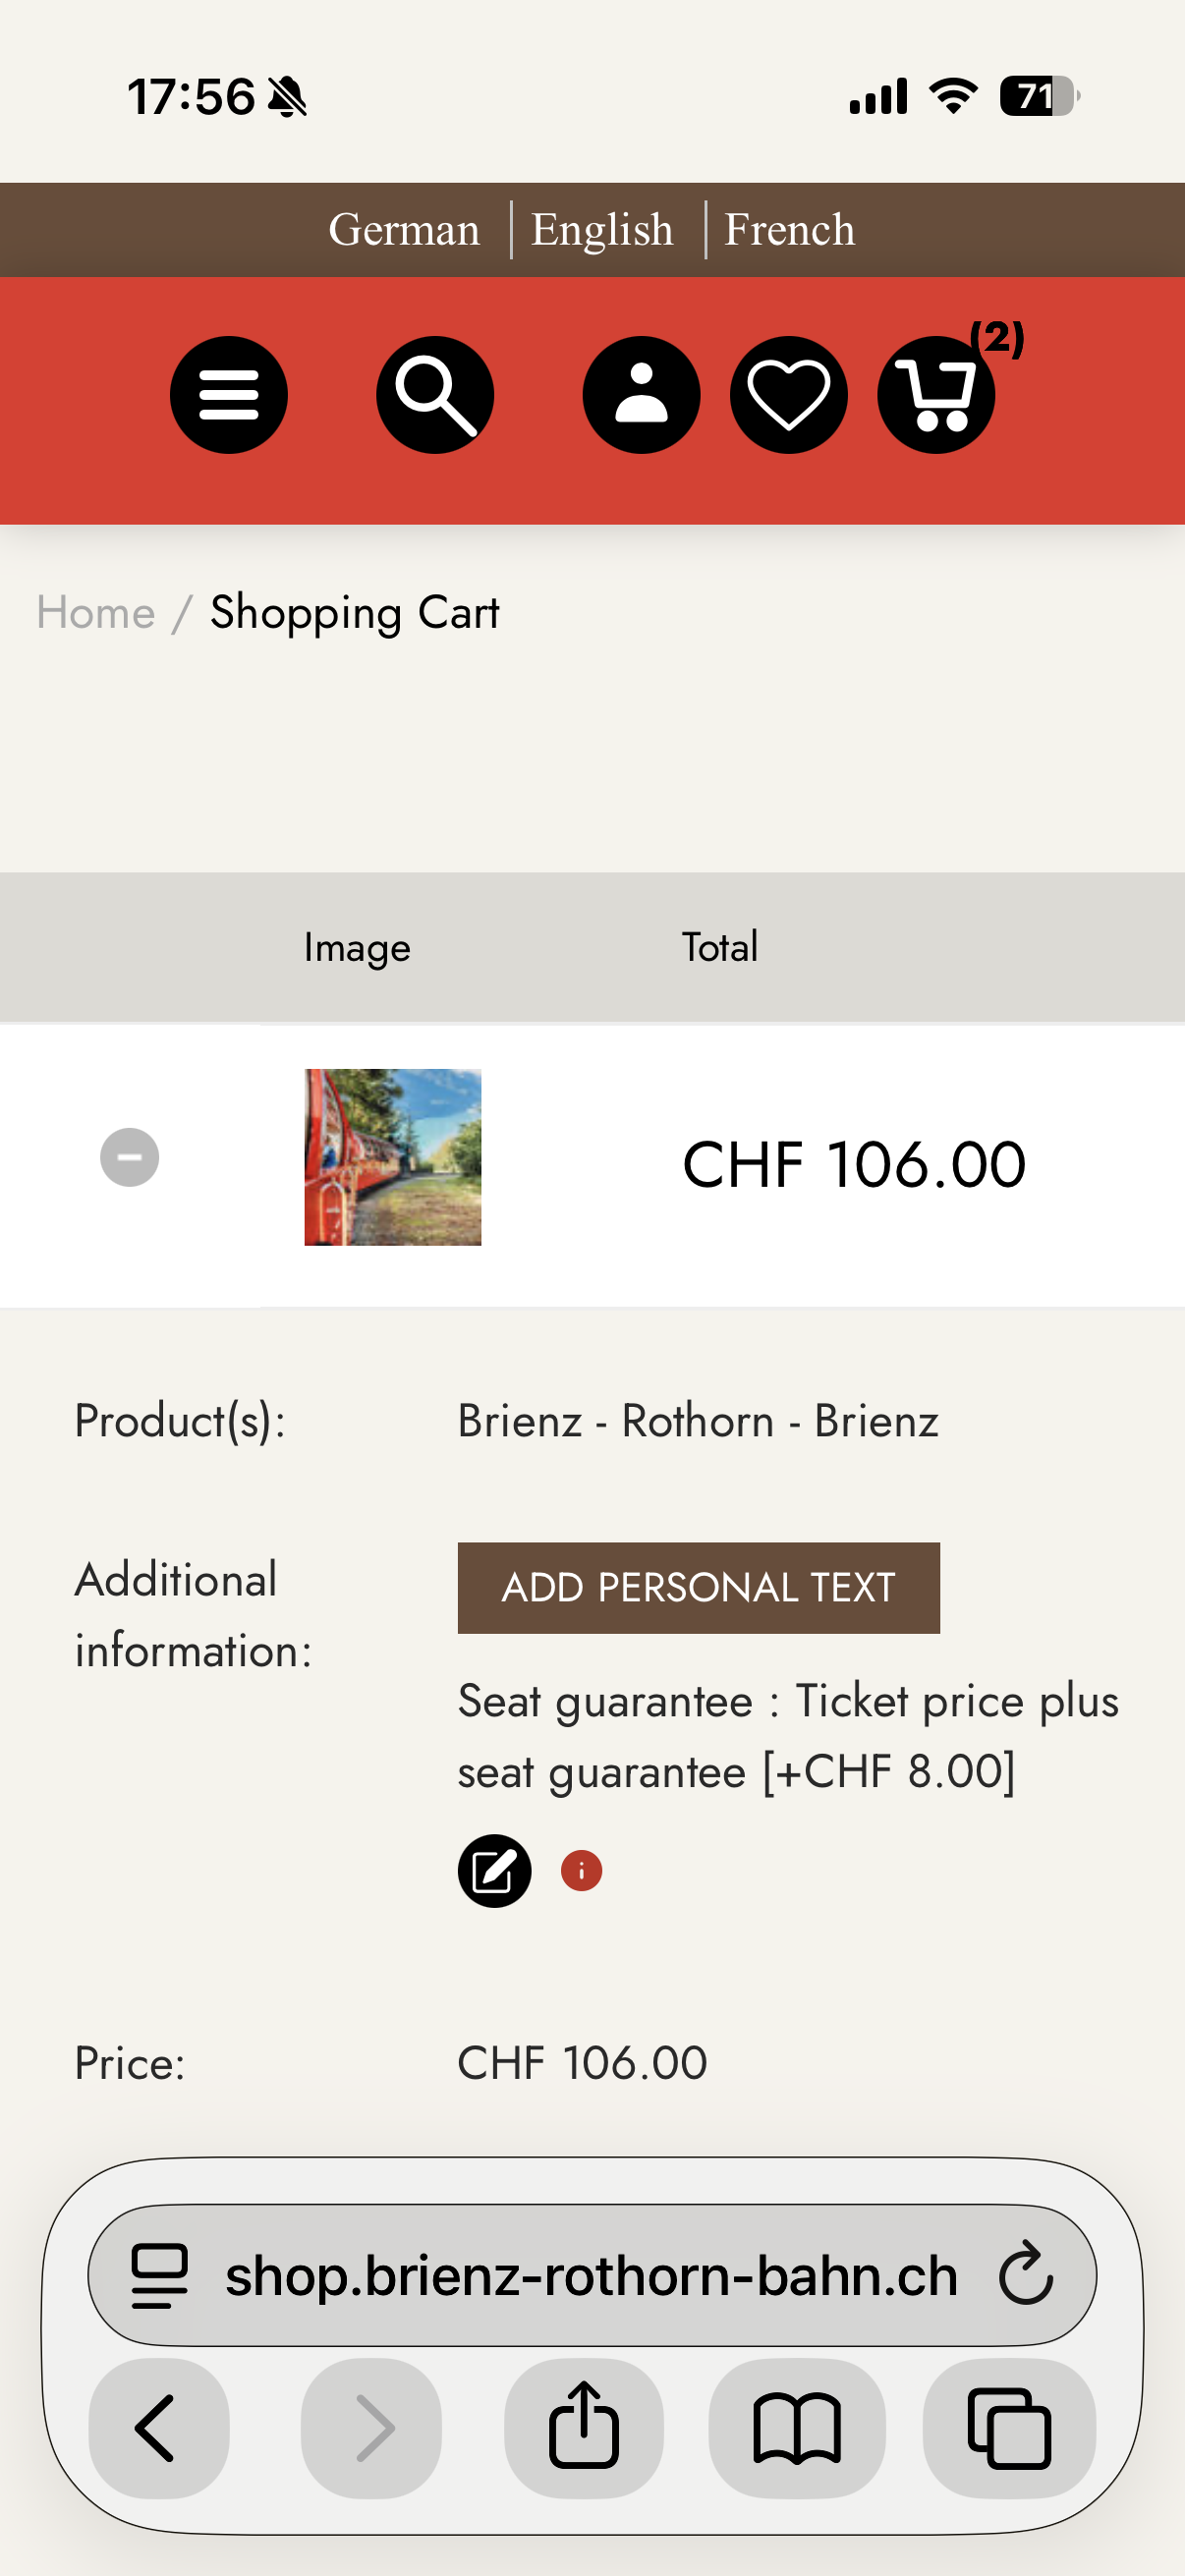Viewport: 1185px width, 2576px height.
Task: Open the user account icon
Action: (x=641, y=395)
